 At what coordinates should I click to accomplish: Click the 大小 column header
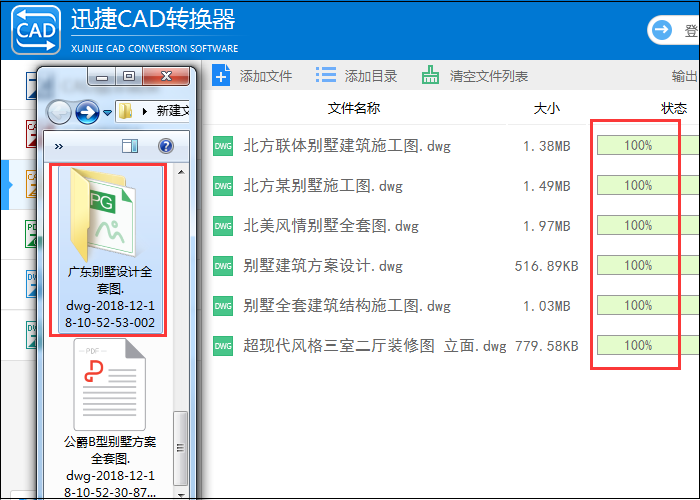click(547, 108)
